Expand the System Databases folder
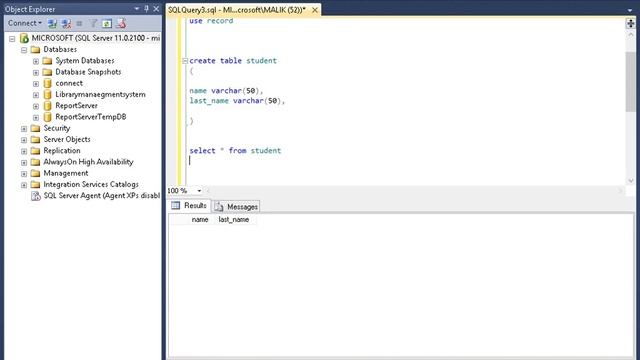Screen dimensions: 640x360 pyautogui.click(x=36, y=61)
